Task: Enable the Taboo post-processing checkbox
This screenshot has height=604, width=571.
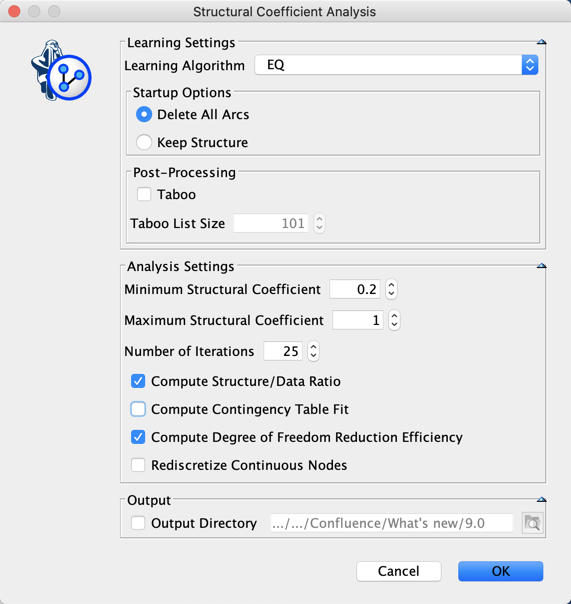Action: (x=144, y=194)
